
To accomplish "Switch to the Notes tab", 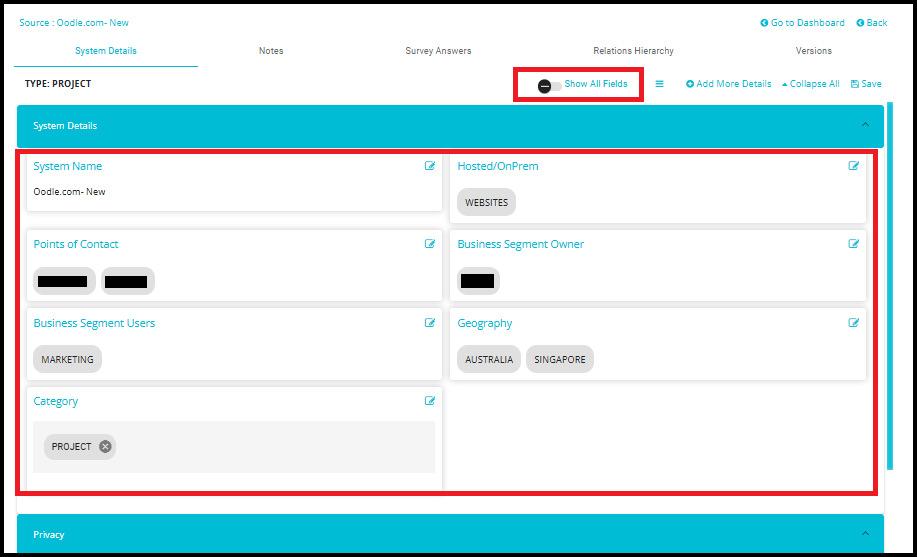I will (271, 51).
